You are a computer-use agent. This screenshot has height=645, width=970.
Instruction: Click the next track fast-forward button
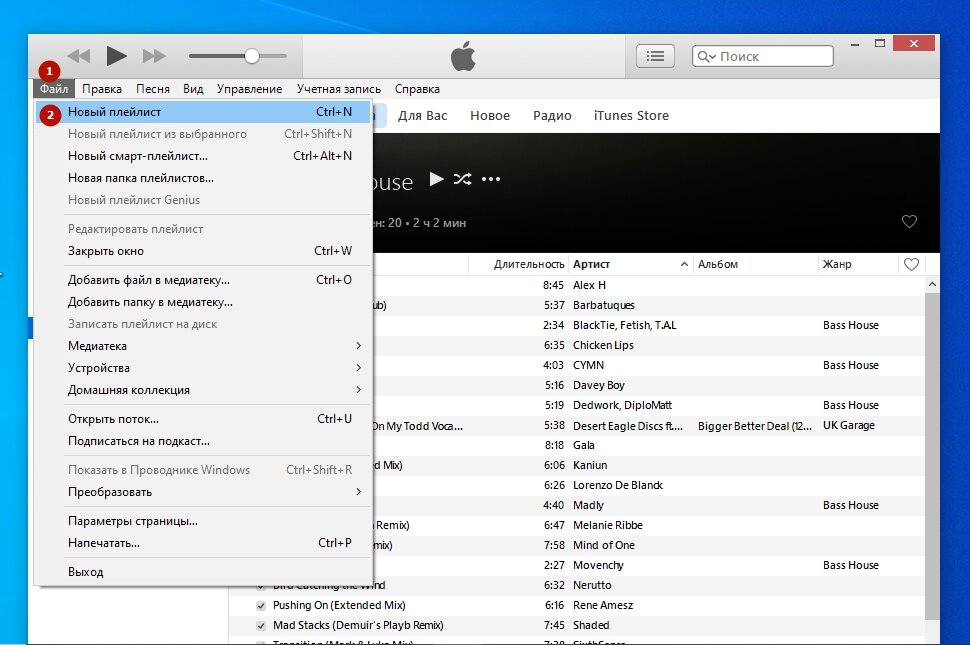(154, 56)
